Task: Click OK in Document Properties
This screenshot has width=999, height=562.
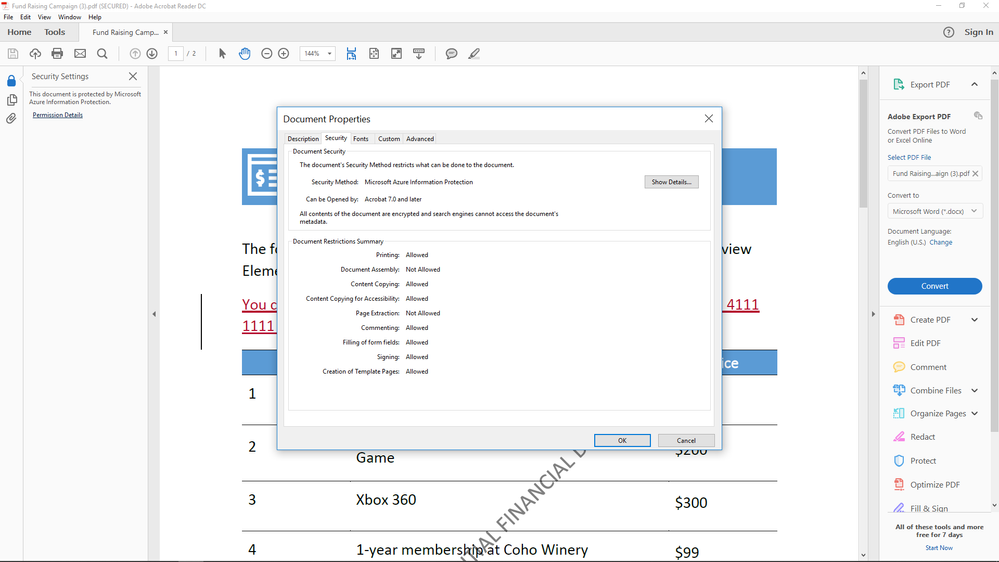Action: pos(622,440)
